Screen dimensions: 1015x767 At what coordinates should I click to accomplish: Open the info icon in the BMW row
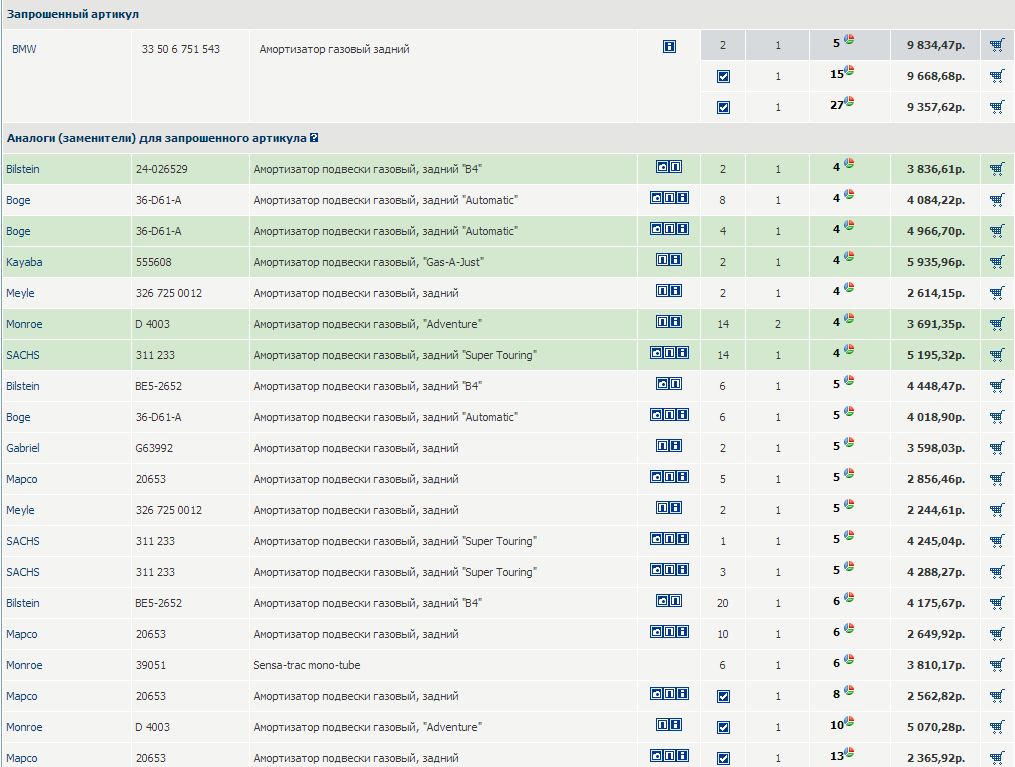[669, 47]
